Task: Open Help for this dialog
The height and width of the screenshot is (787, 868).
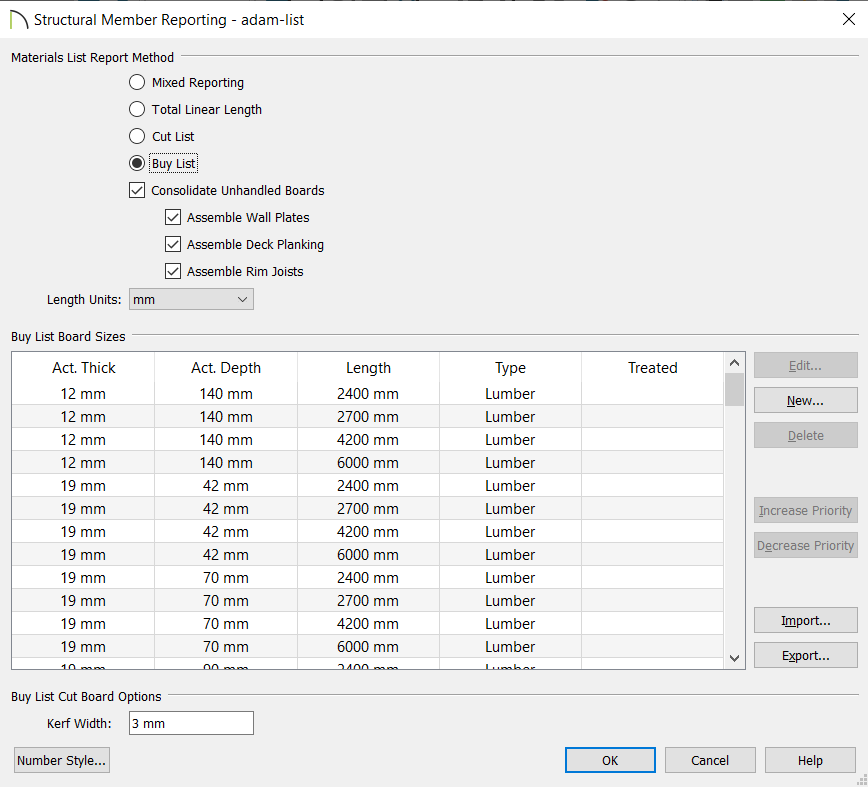Action: click(x=810, y=760)
